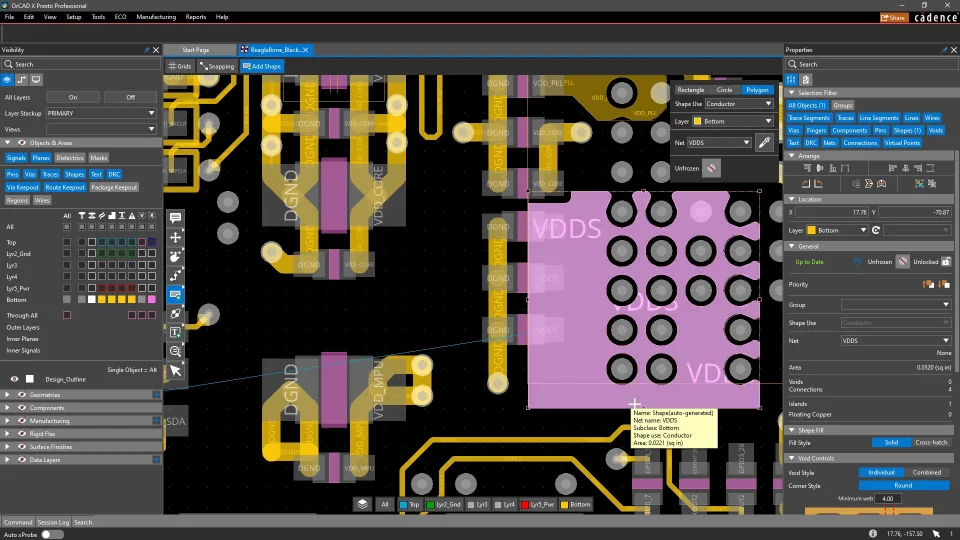
Task: Click the rotate counterclockwise icon in Arrange
Action: (x=806, y=184)
